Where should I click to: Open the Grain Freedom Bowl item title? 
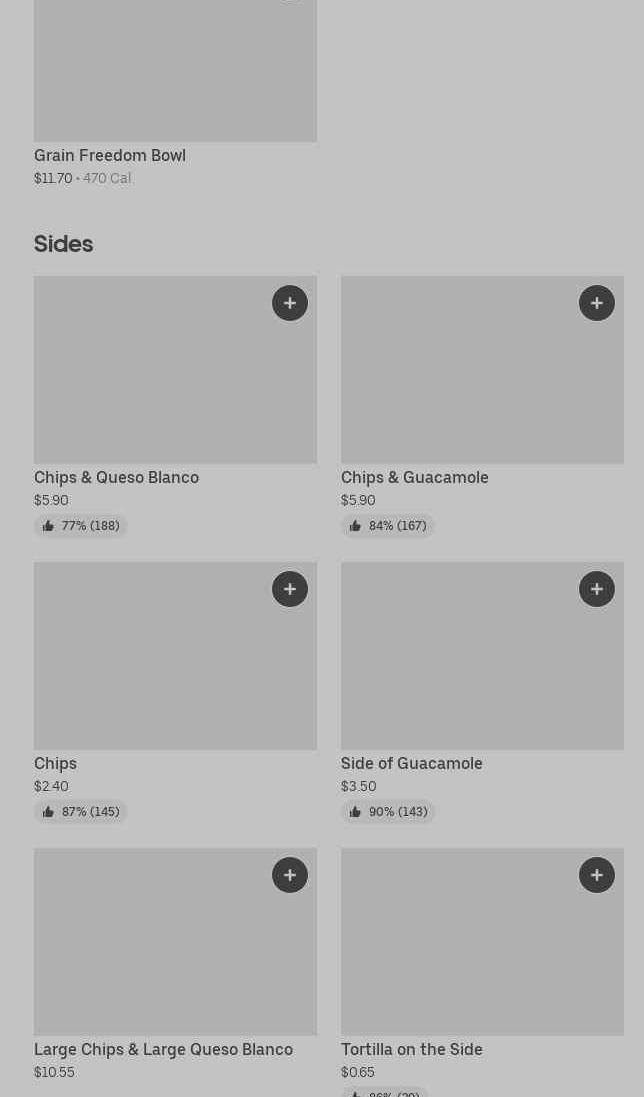(x=110, y=155)
